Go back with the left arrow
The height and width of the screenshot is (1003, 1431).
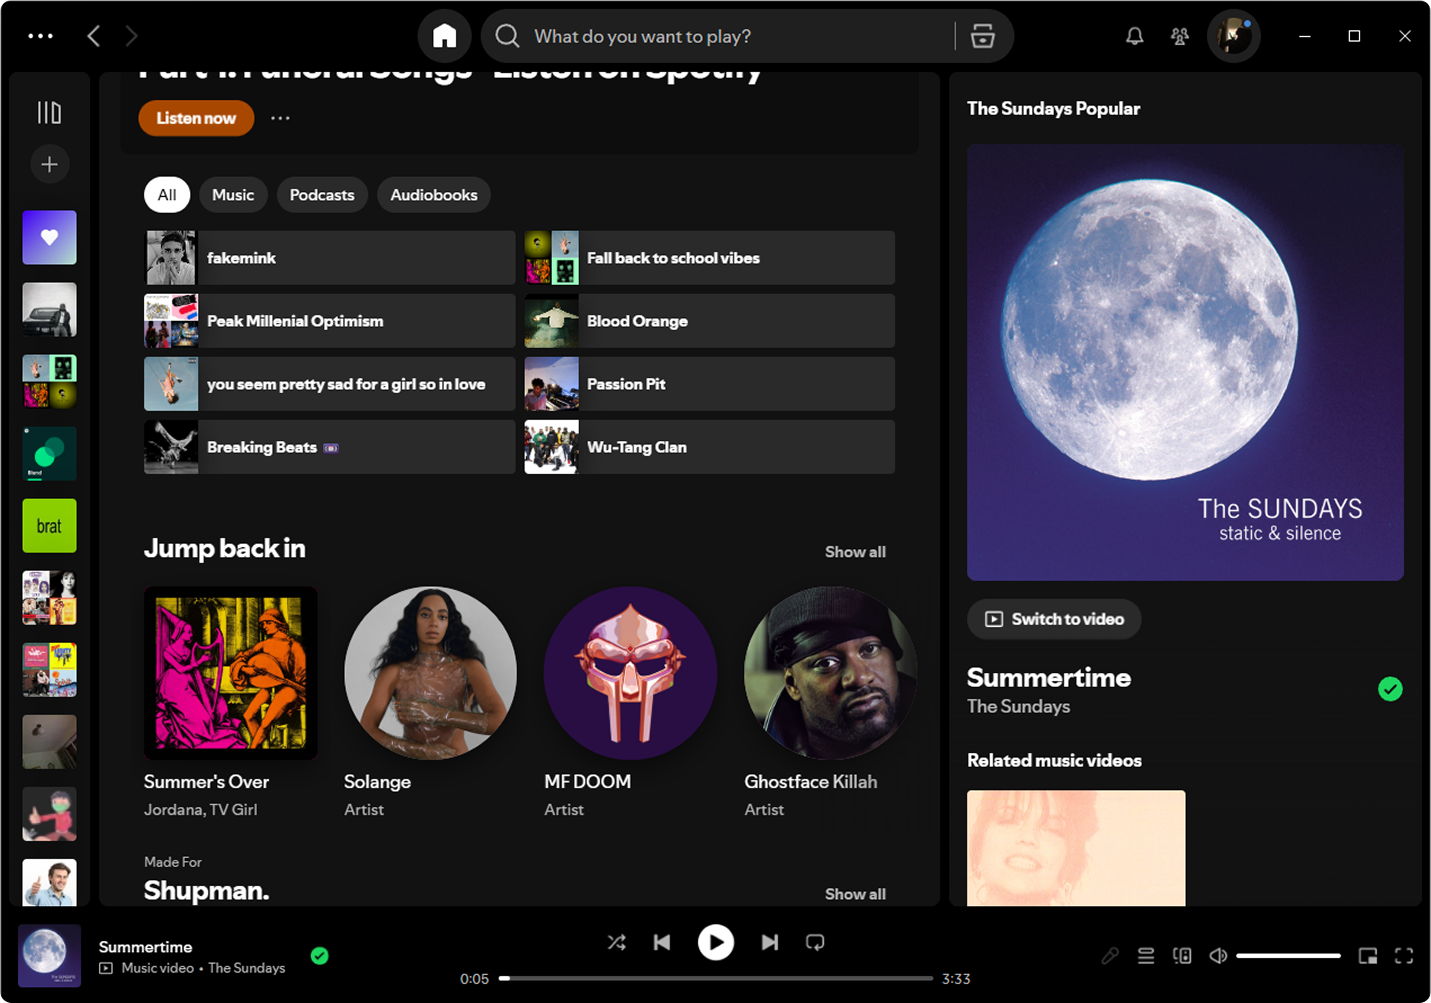point(94,36)
